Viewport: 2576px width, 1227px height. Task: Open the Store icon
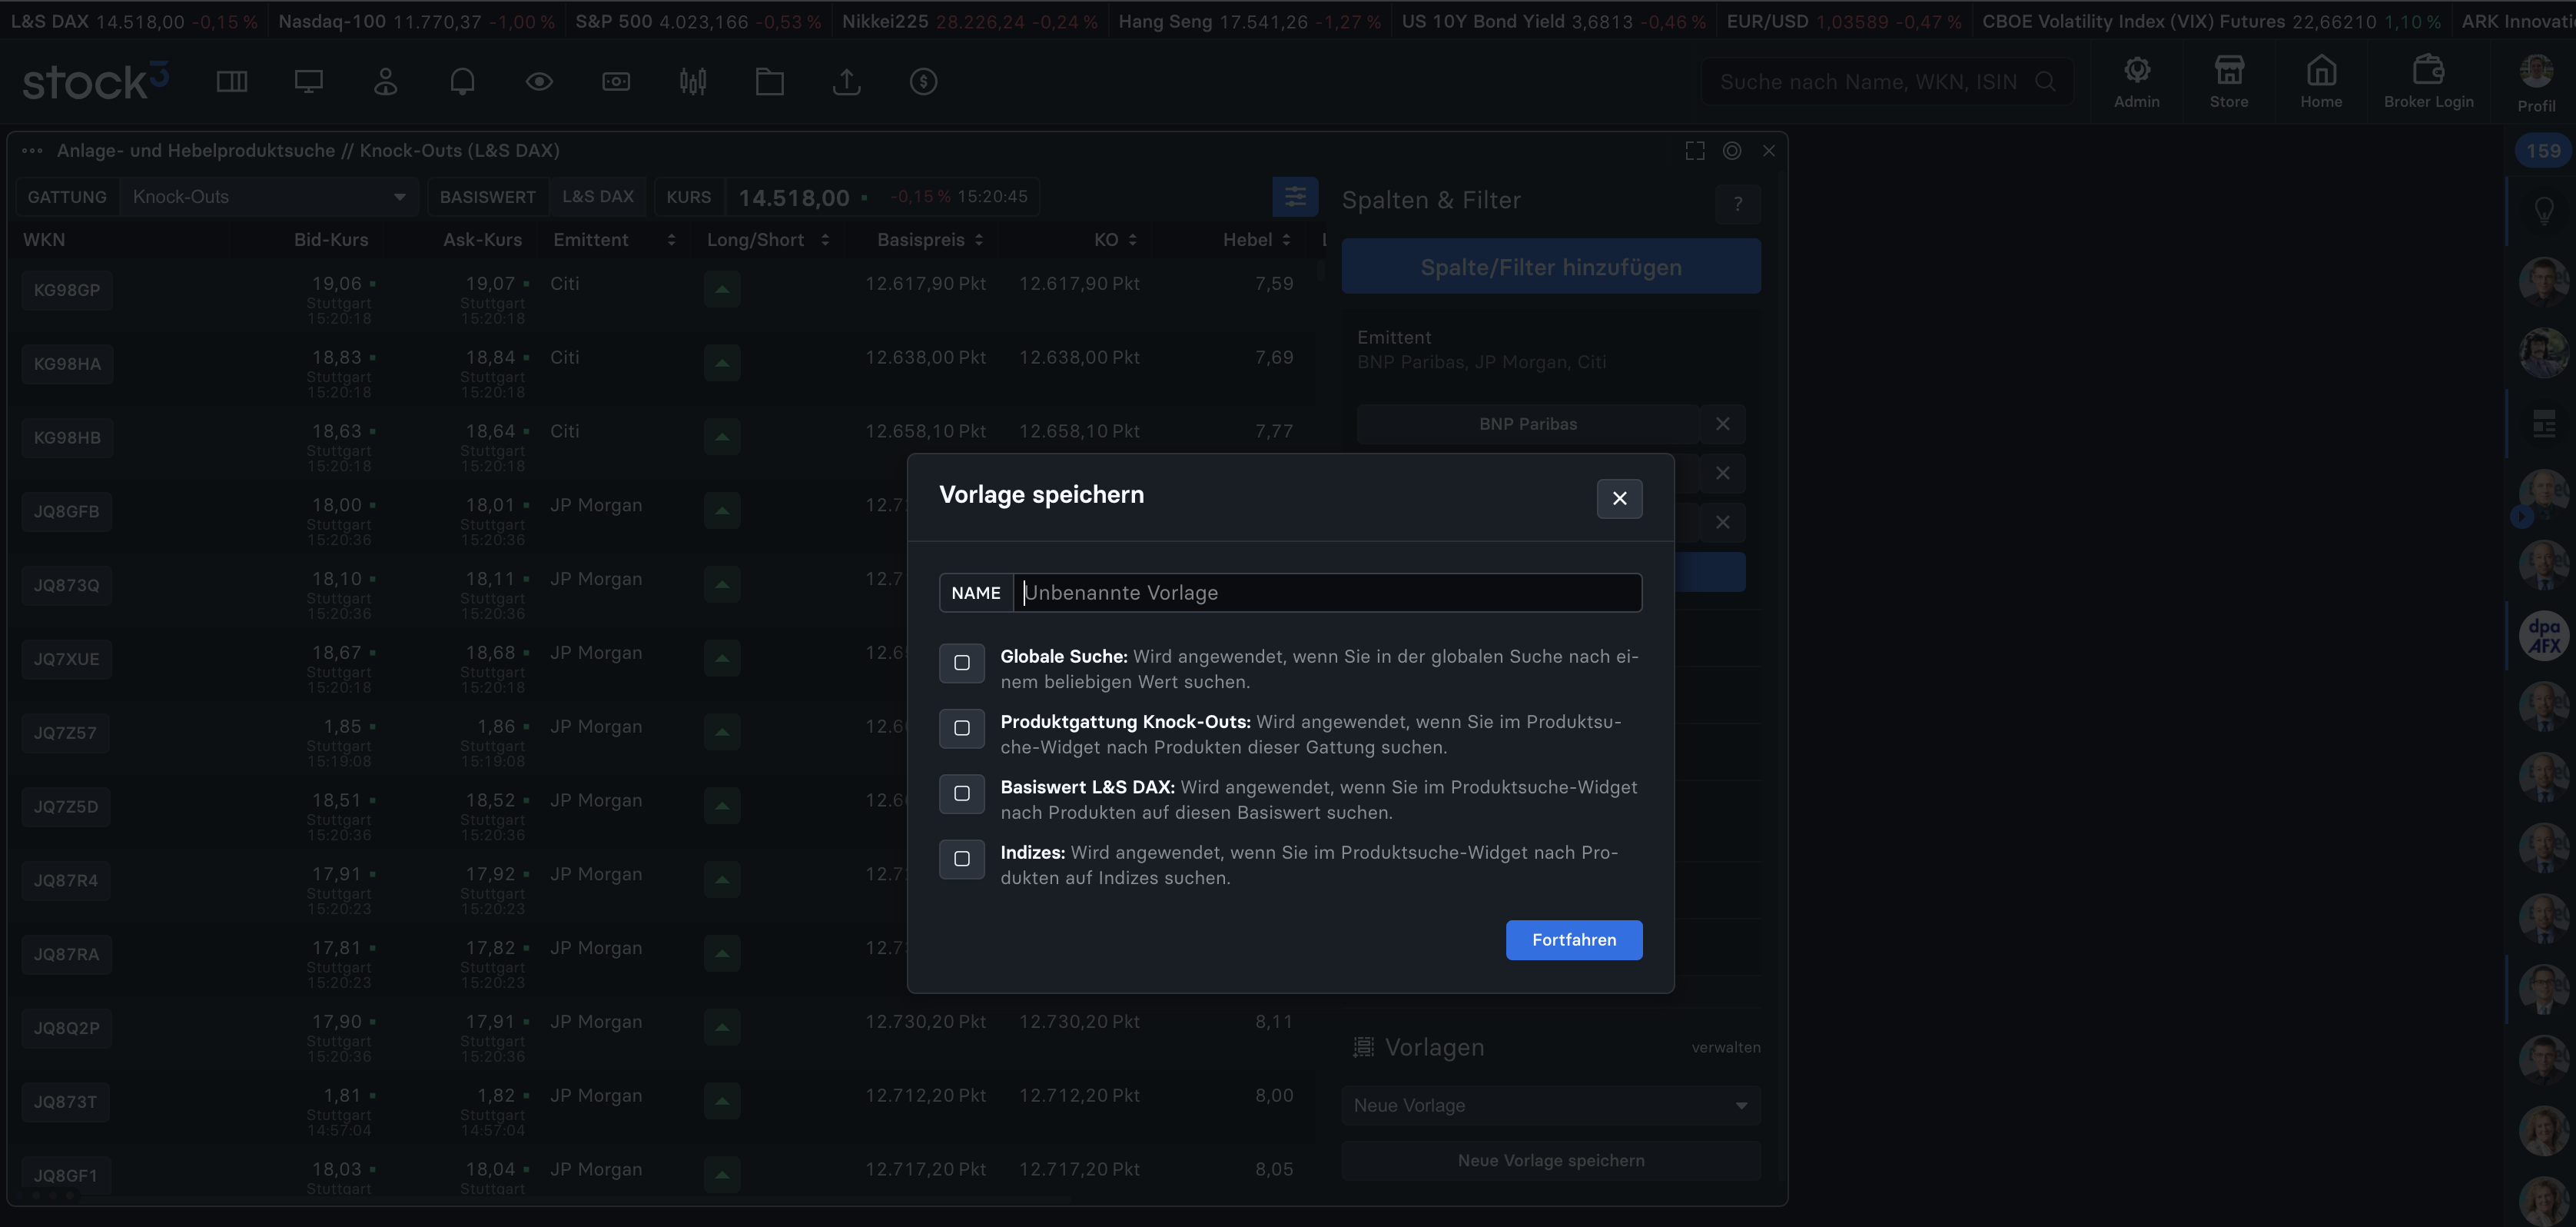[2229, 82]
